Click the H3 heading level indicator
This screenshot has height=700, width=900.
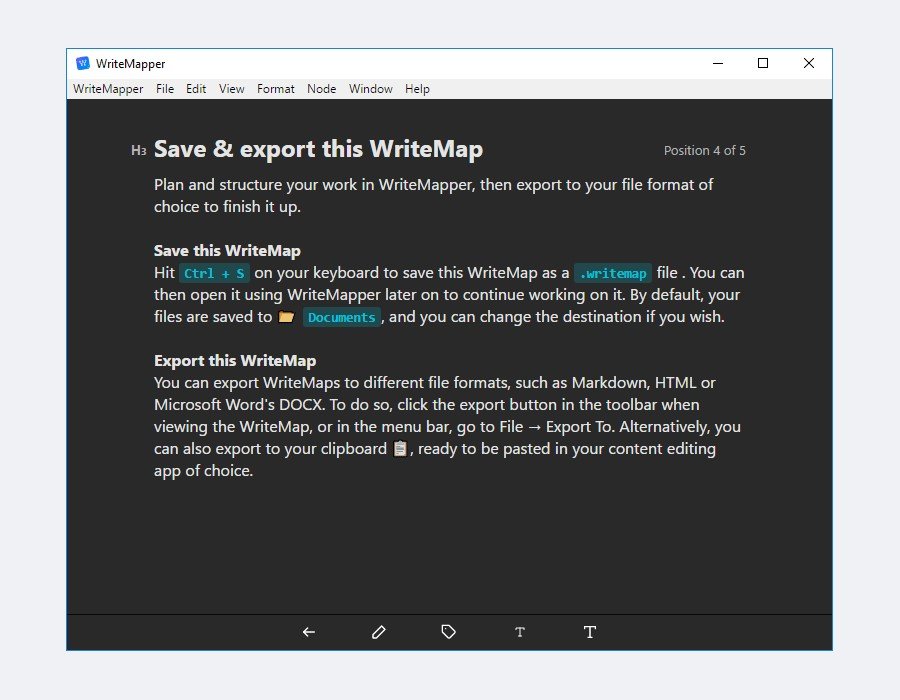(x=138, y=150)
